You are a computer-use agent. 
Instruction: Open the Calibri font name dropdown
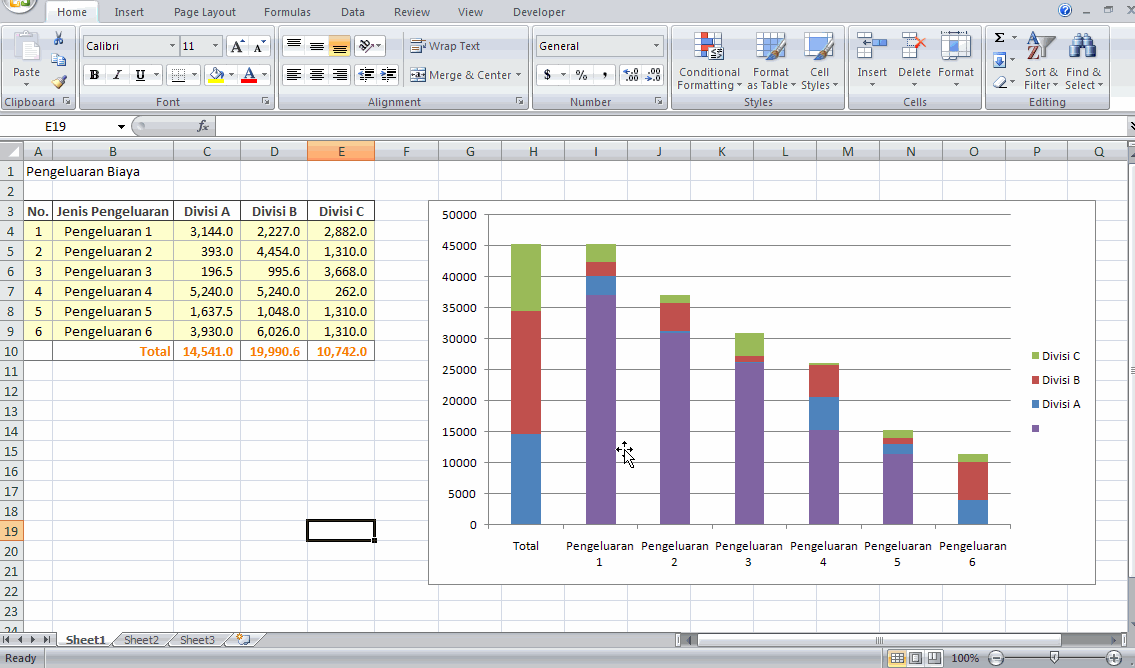(172, 46)
